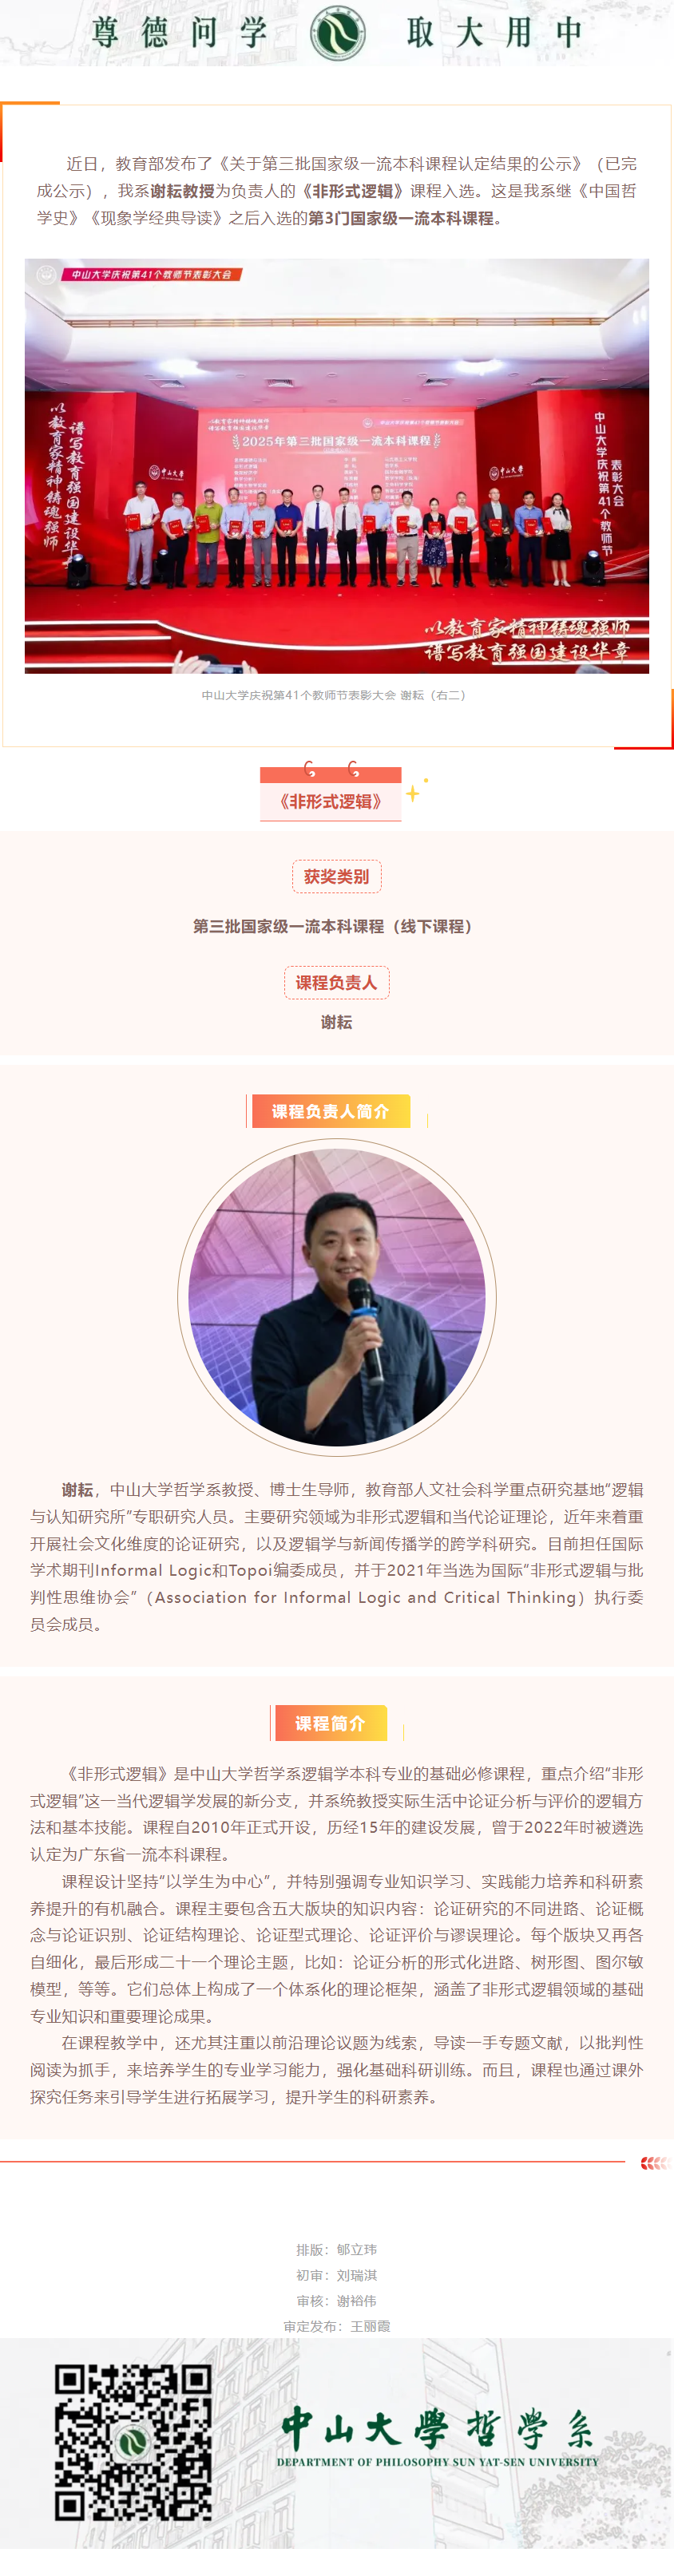Click the green university emblem in header
This screenshot has width=674, height=2576.
click(337, 33)
